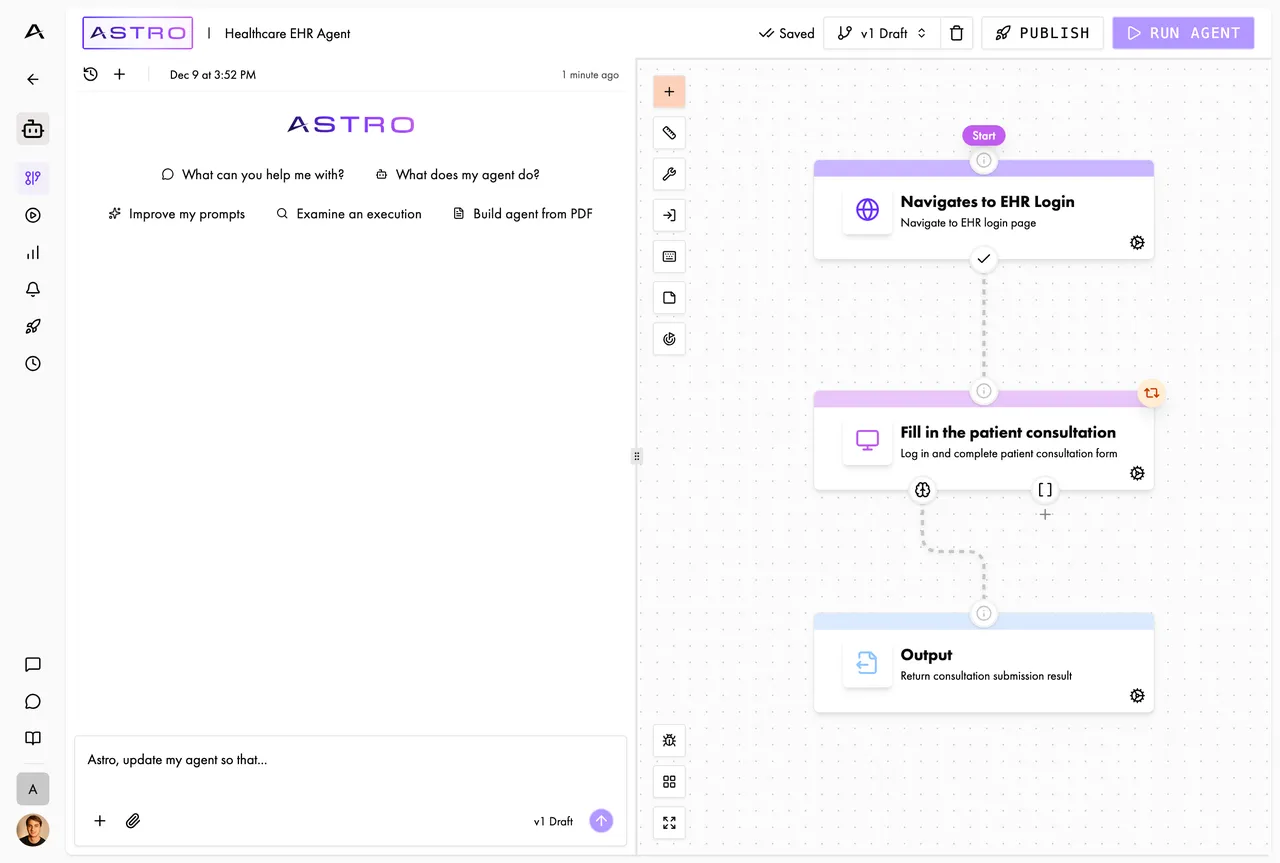Click the globe icon on Navigates to EHR Login
This screenshot has height=863, width=1280.
point(867,210)
